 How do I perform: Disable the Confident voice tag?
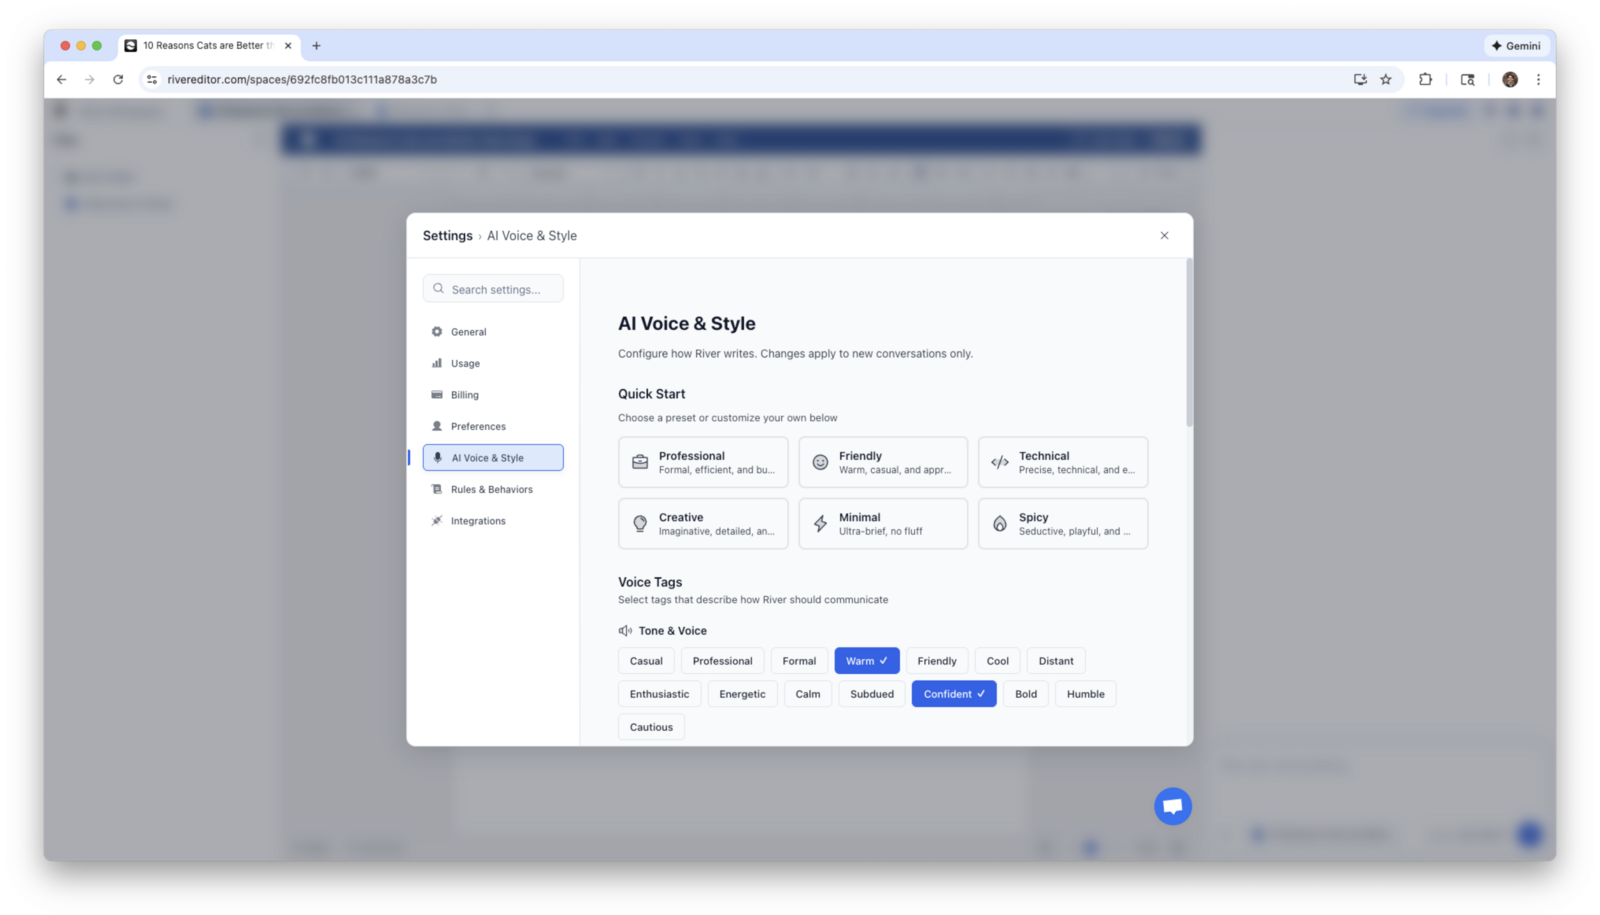(x=953, y=693)
